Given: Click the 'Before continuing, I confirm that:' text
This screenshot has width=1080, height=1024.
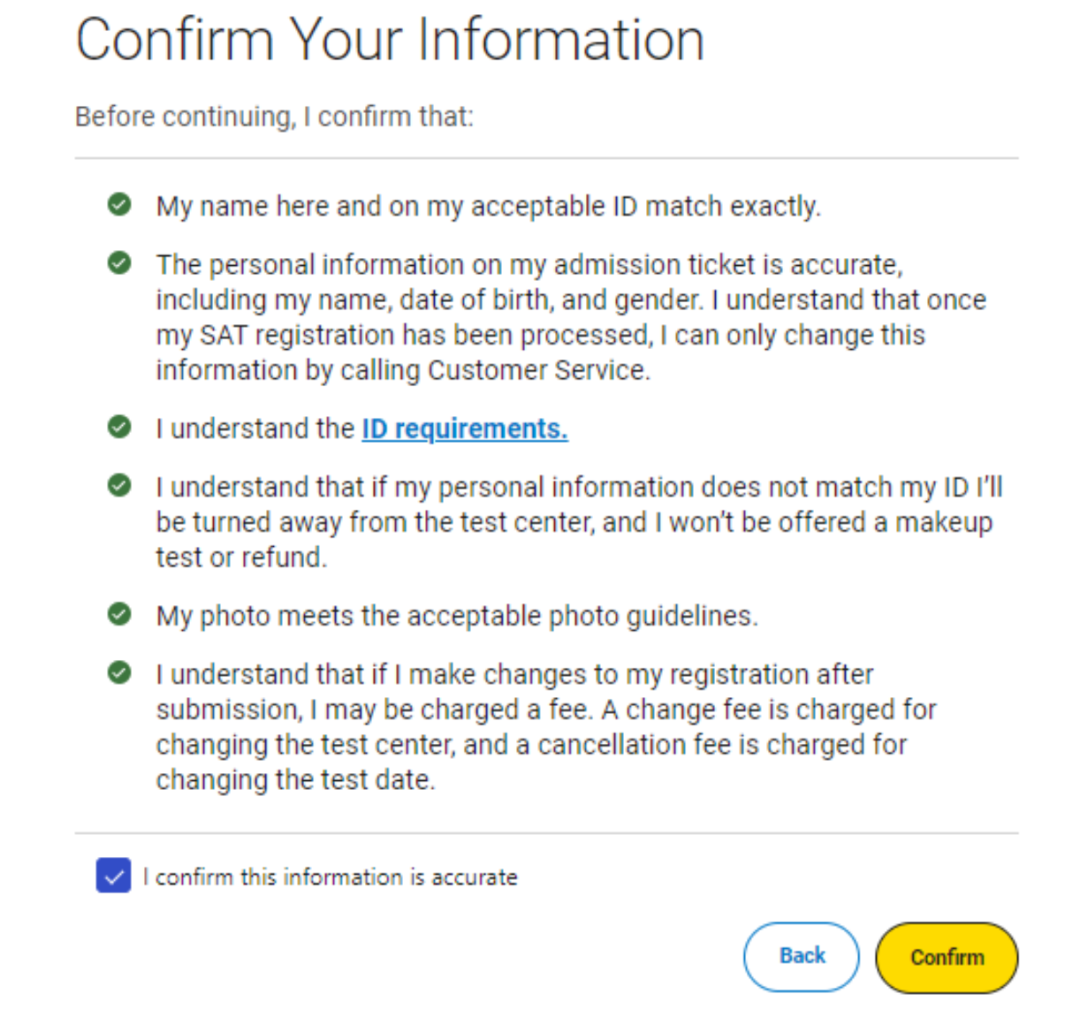Looking at the screenshot, I should [x=274, y=117].
